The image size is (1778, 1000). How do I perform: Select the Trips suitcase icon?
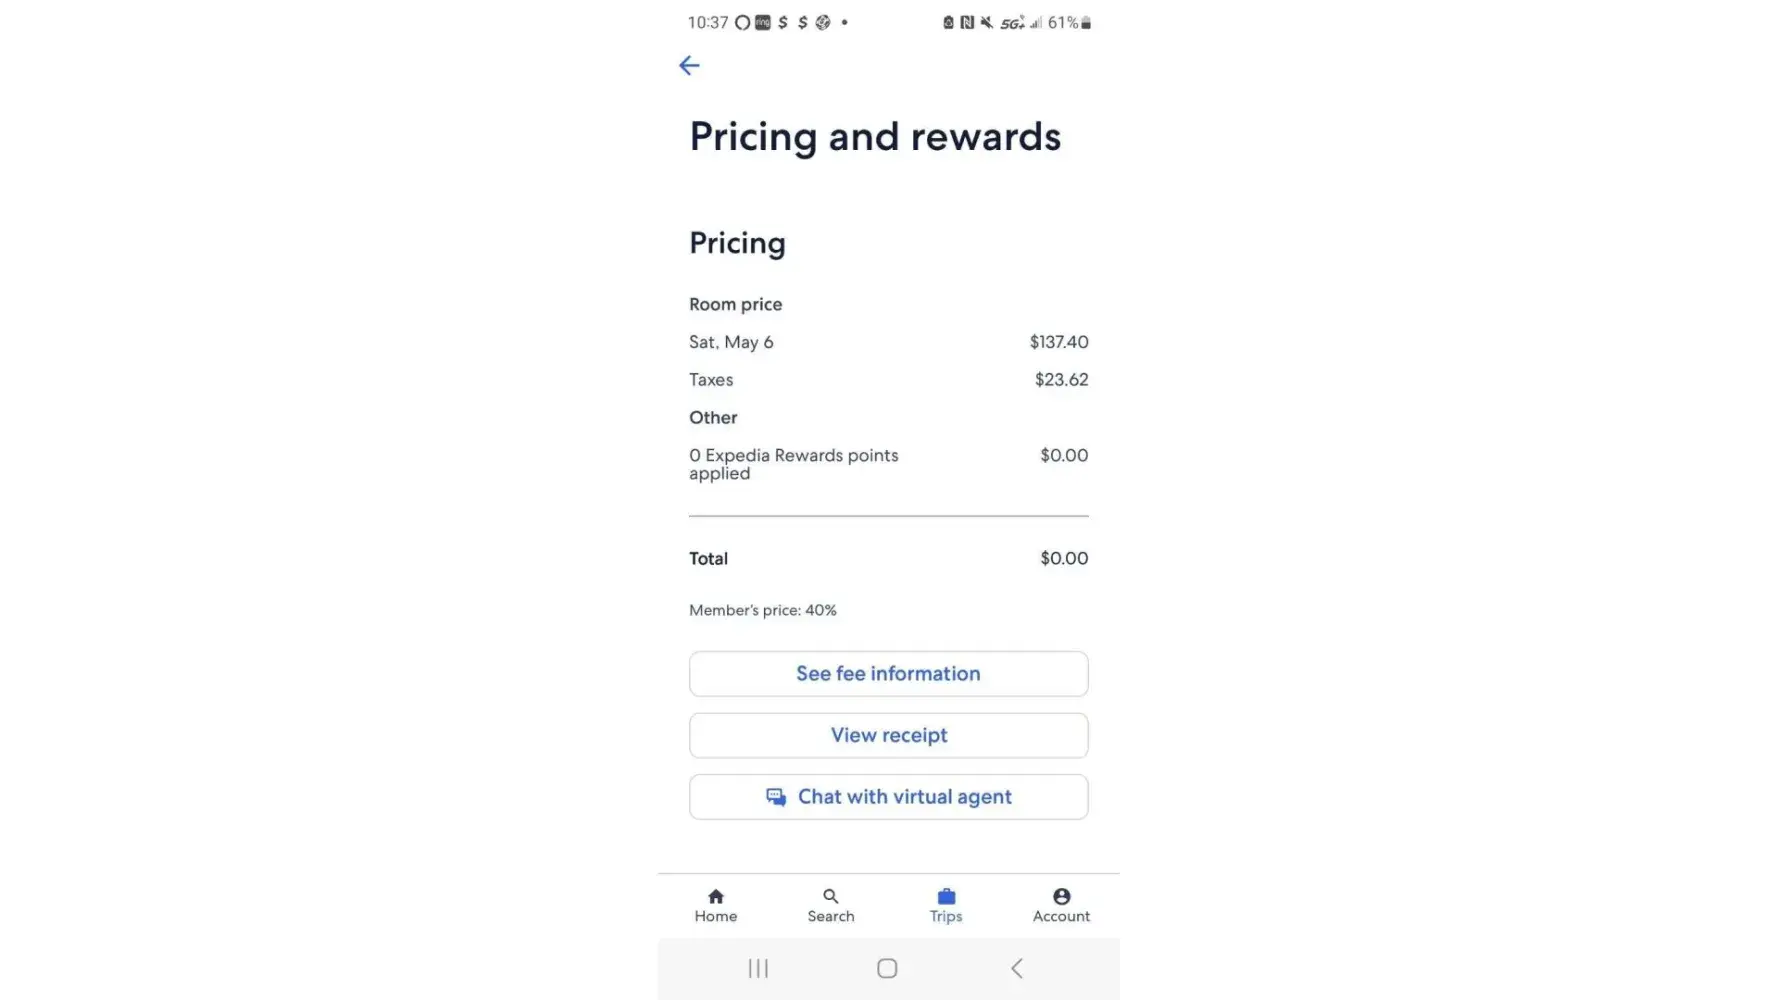click(x=946, y=896)
